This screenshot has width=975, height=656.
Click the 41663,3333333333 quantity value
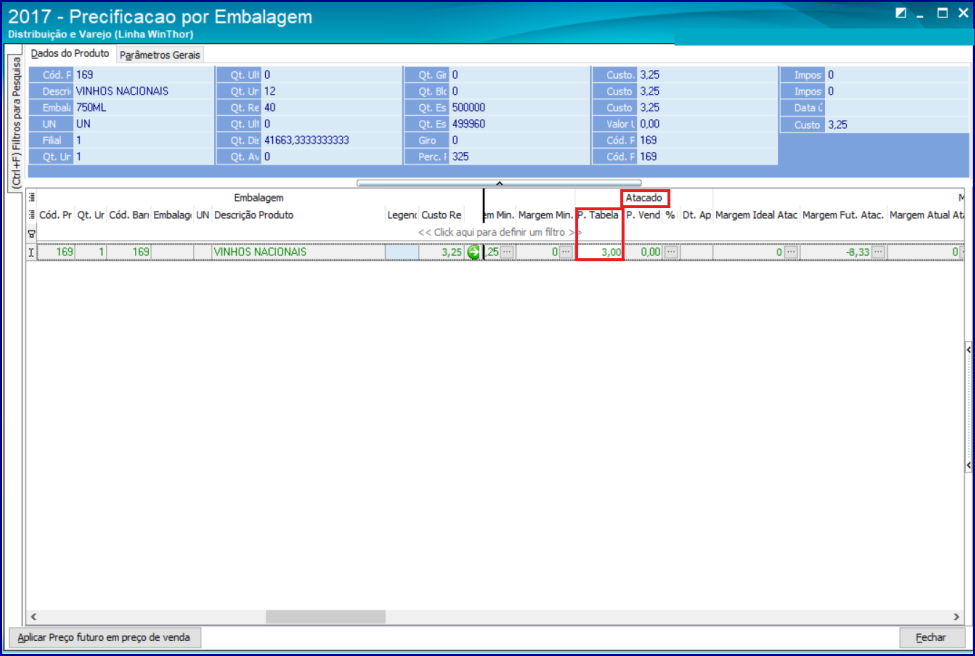pos(332,140)
